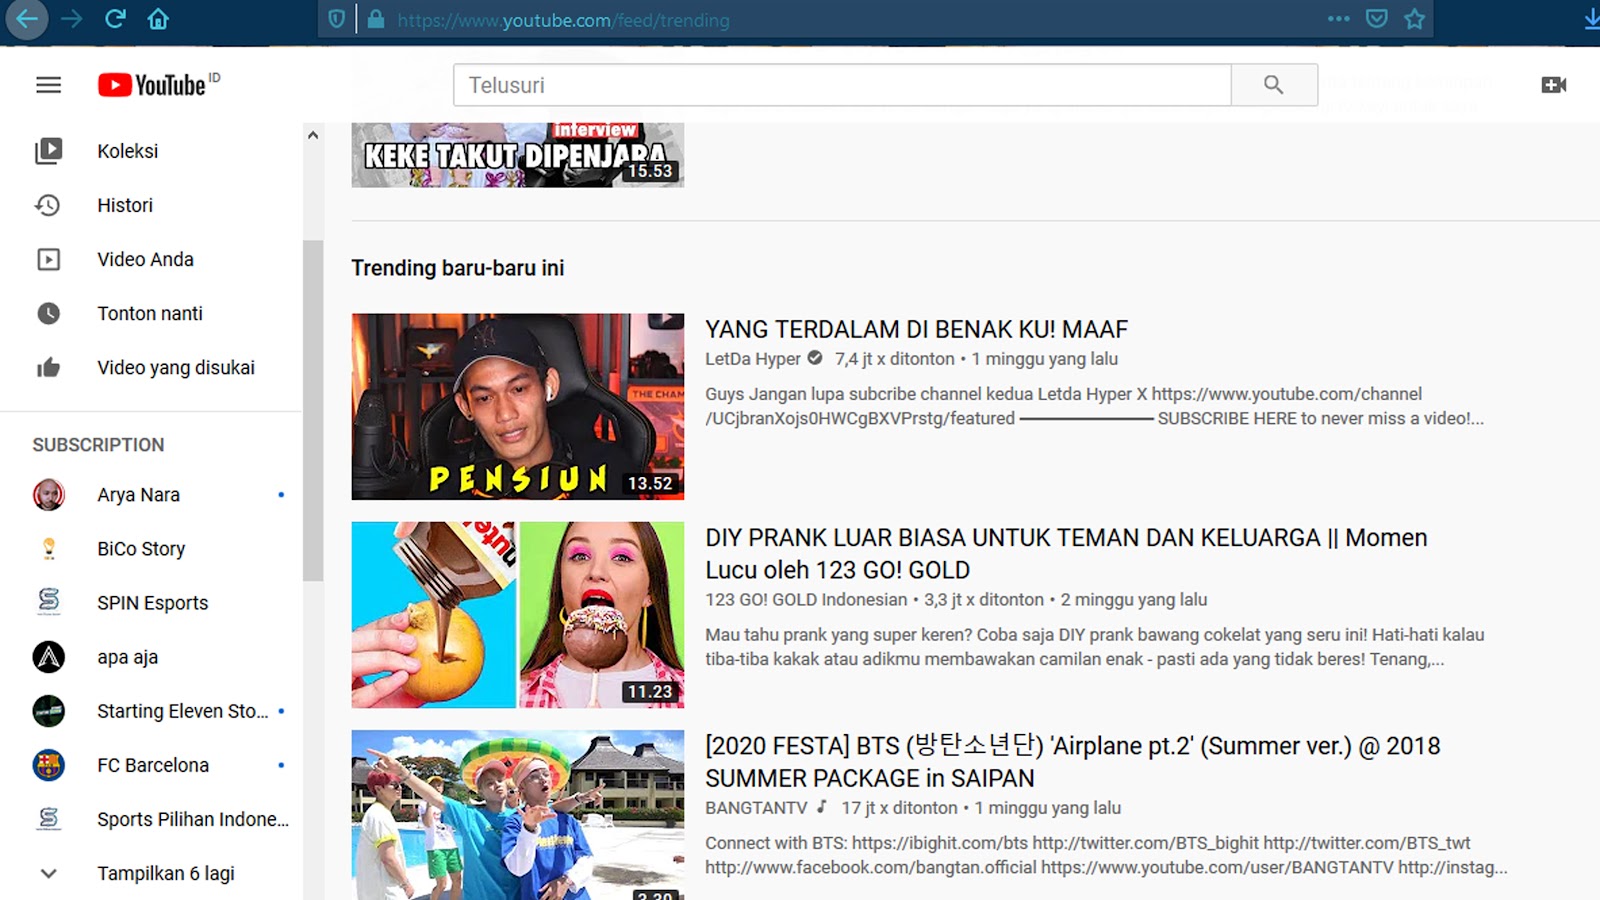
Task: Open the BiCo Story channel avatar
Action: point(48,549)
